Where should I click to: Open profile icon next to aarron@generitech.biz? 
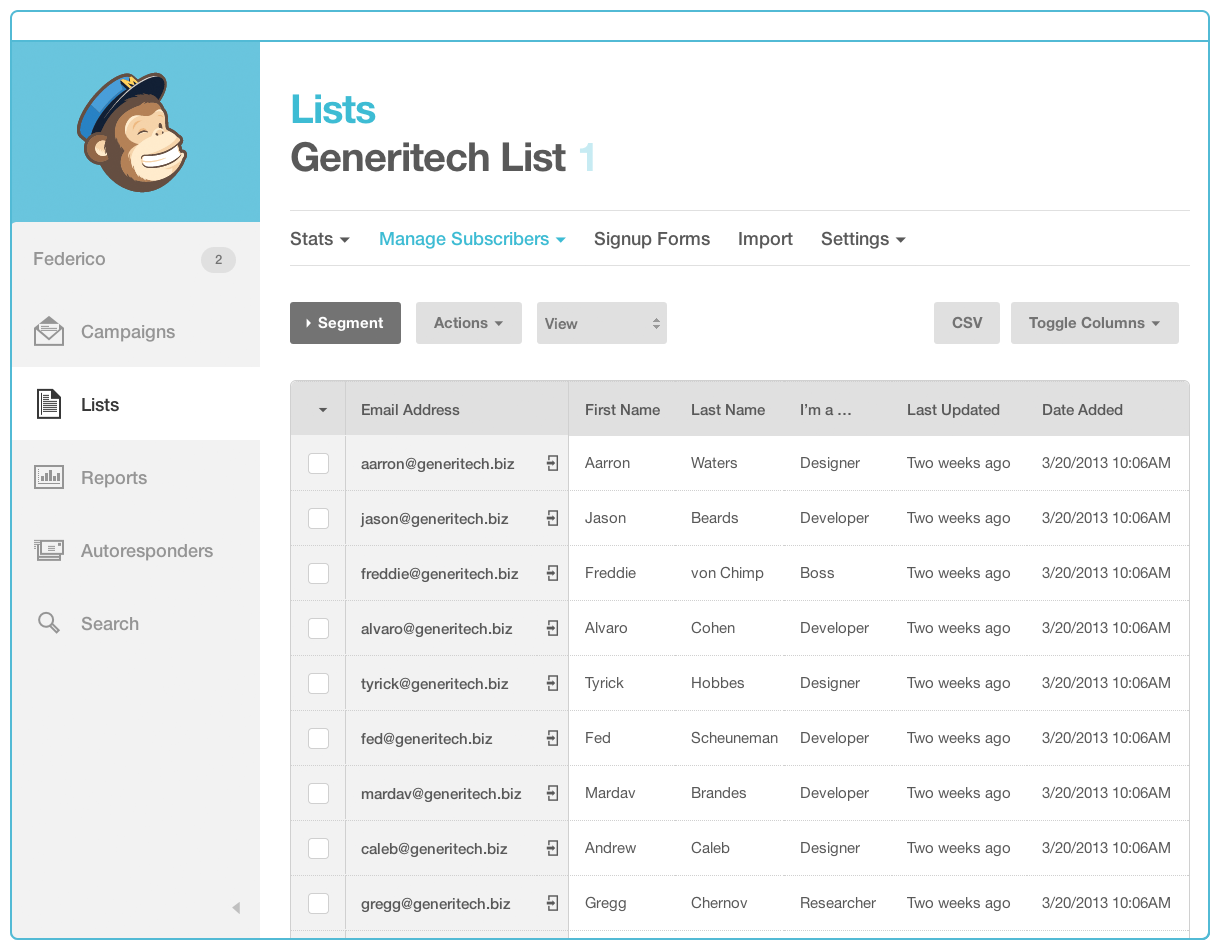552,463
